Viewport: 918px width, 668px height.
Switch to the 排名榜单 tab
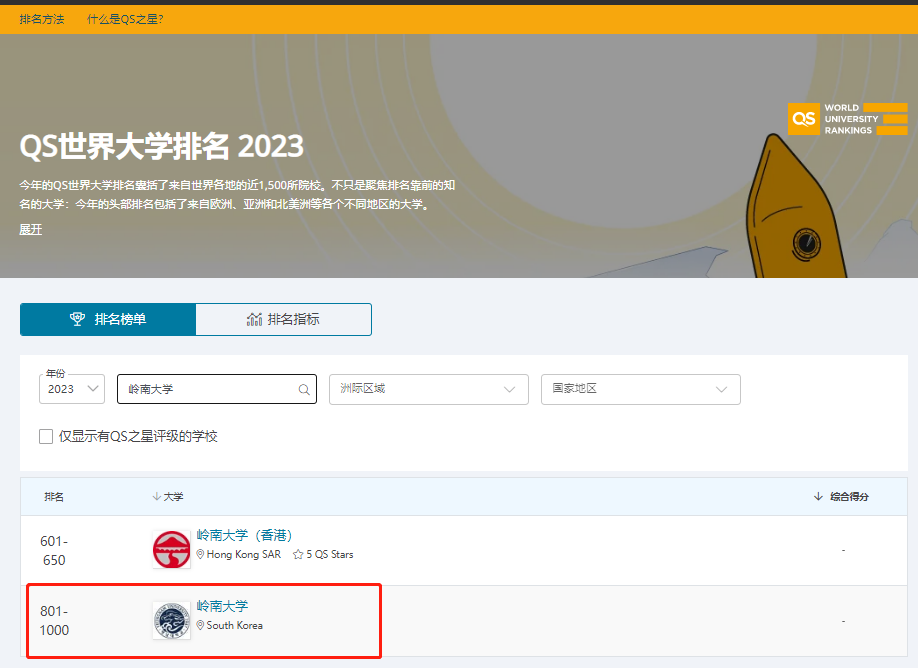[108, 319]
